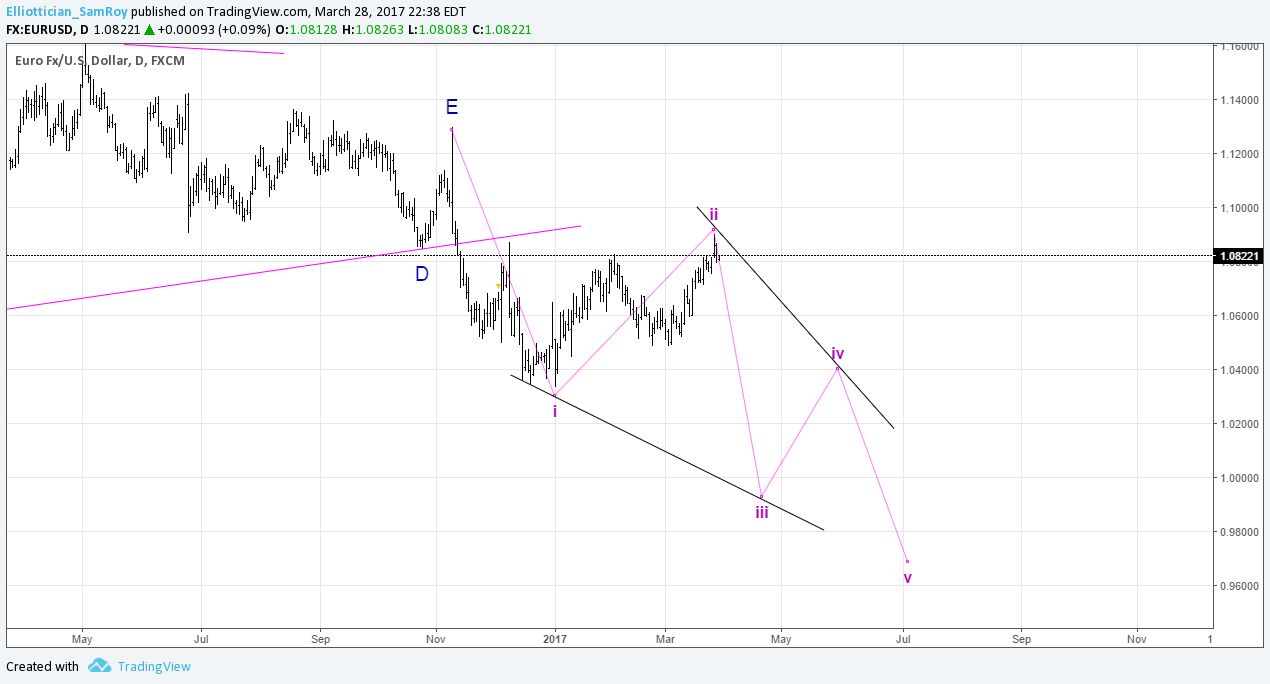This screenshot has height=684, width=1270.
Task: Click the high price value H:1.08263
Action: click(373, 30)
